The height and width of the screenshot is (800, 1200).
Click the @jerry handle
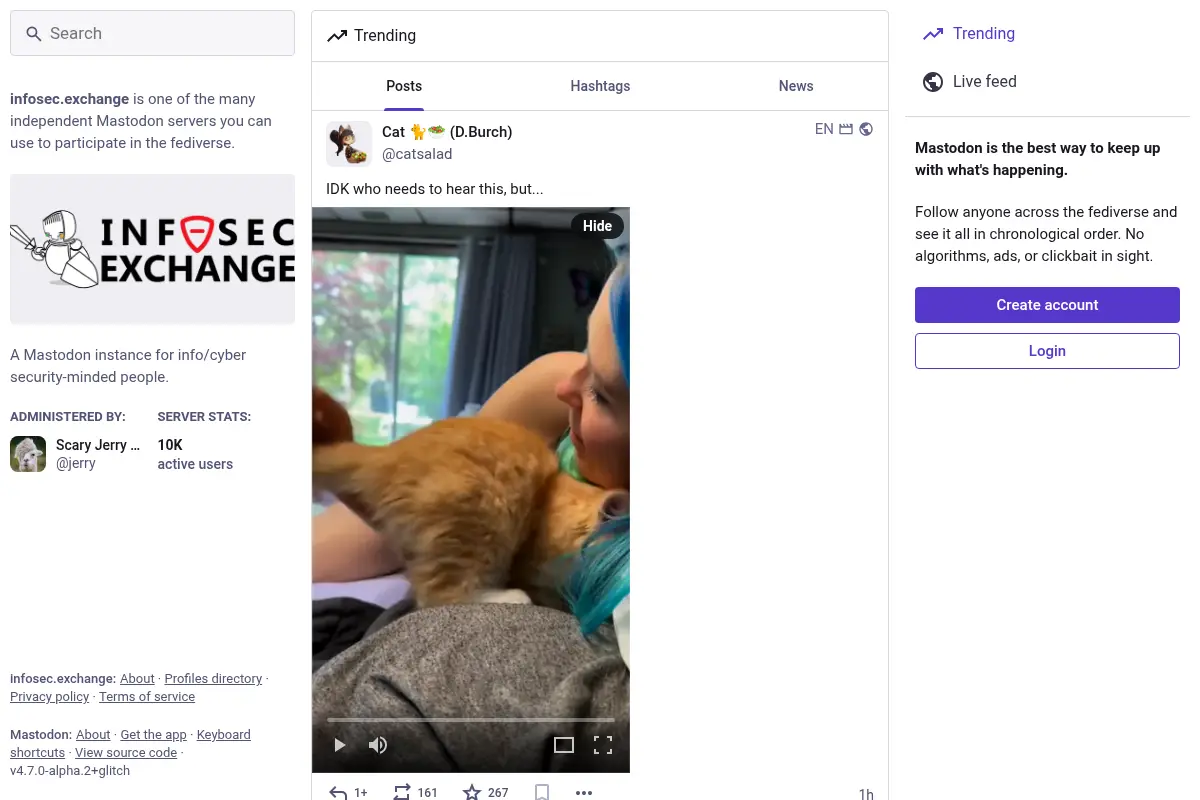click(x=76, y=464)
